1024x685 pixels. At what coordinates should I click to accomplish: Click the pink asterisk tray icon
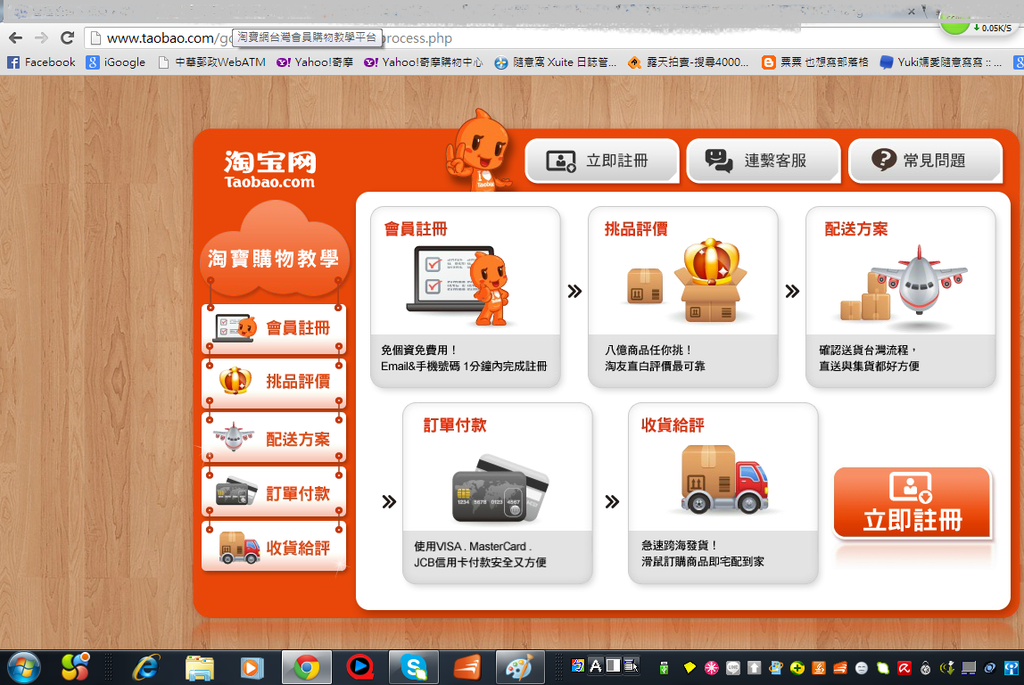(x=711, y=668)
